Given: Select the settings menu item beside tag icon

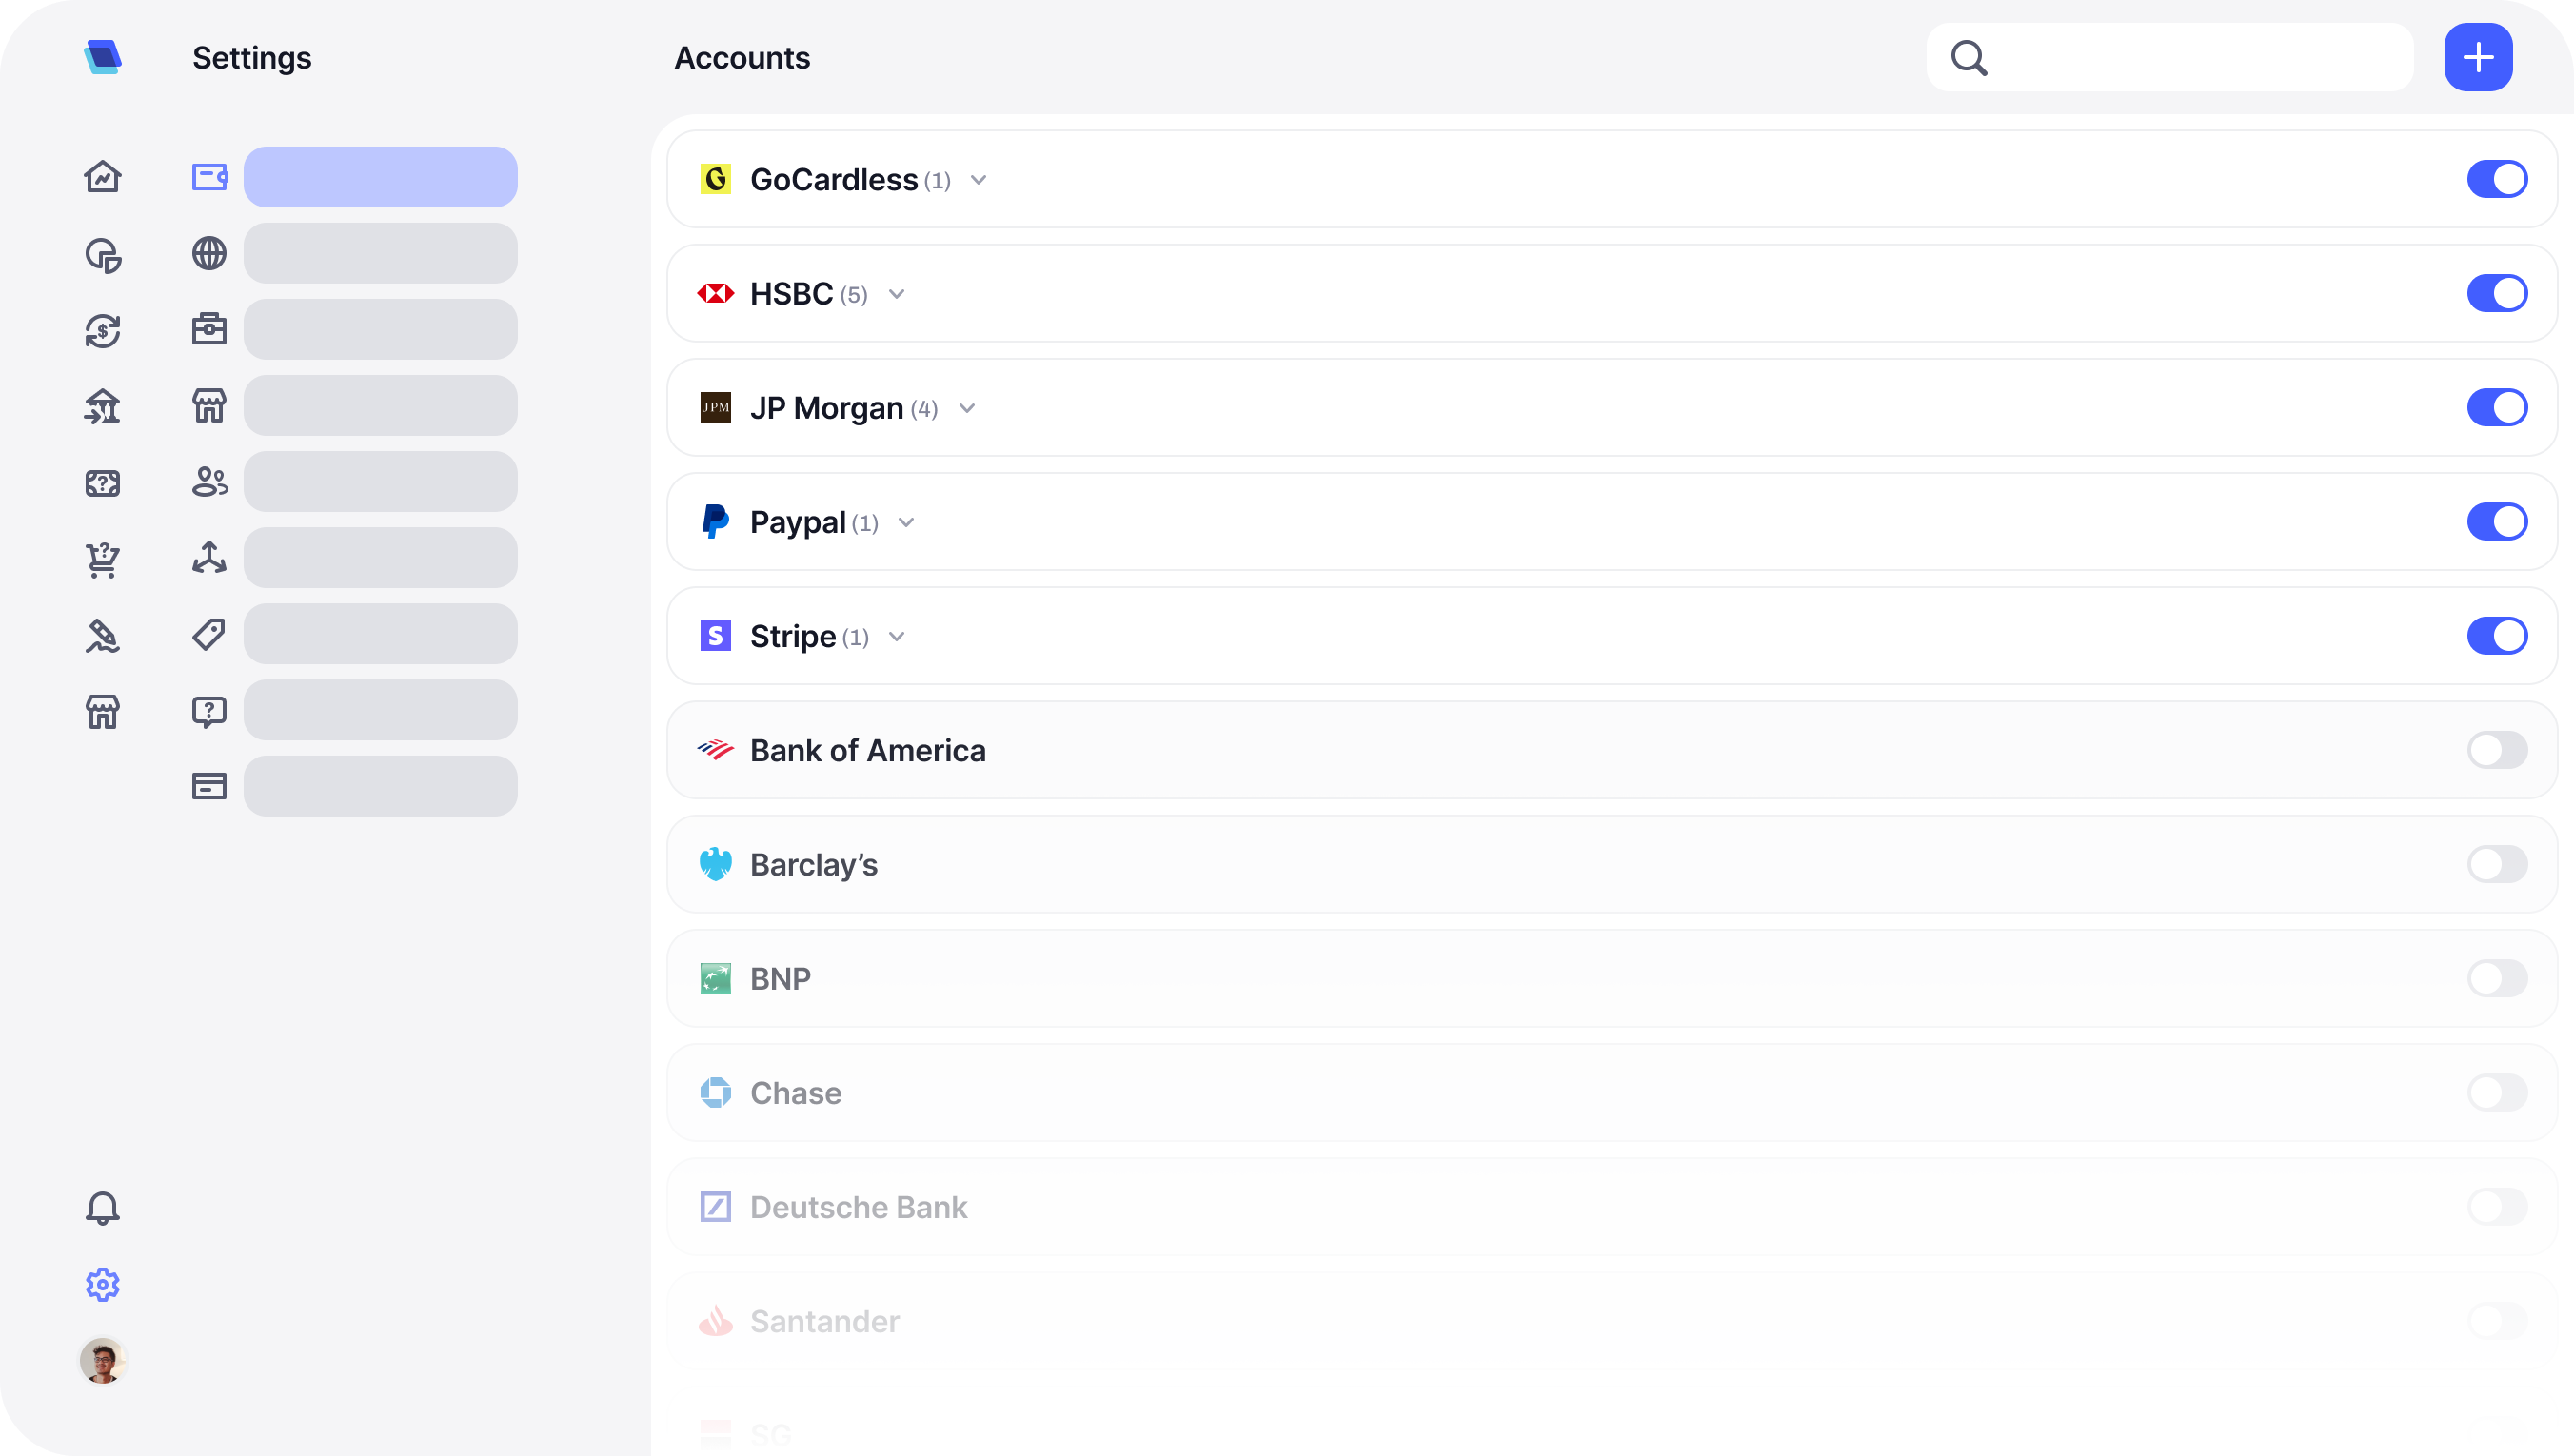Looking at the screenshot, I should coord(380,633).
